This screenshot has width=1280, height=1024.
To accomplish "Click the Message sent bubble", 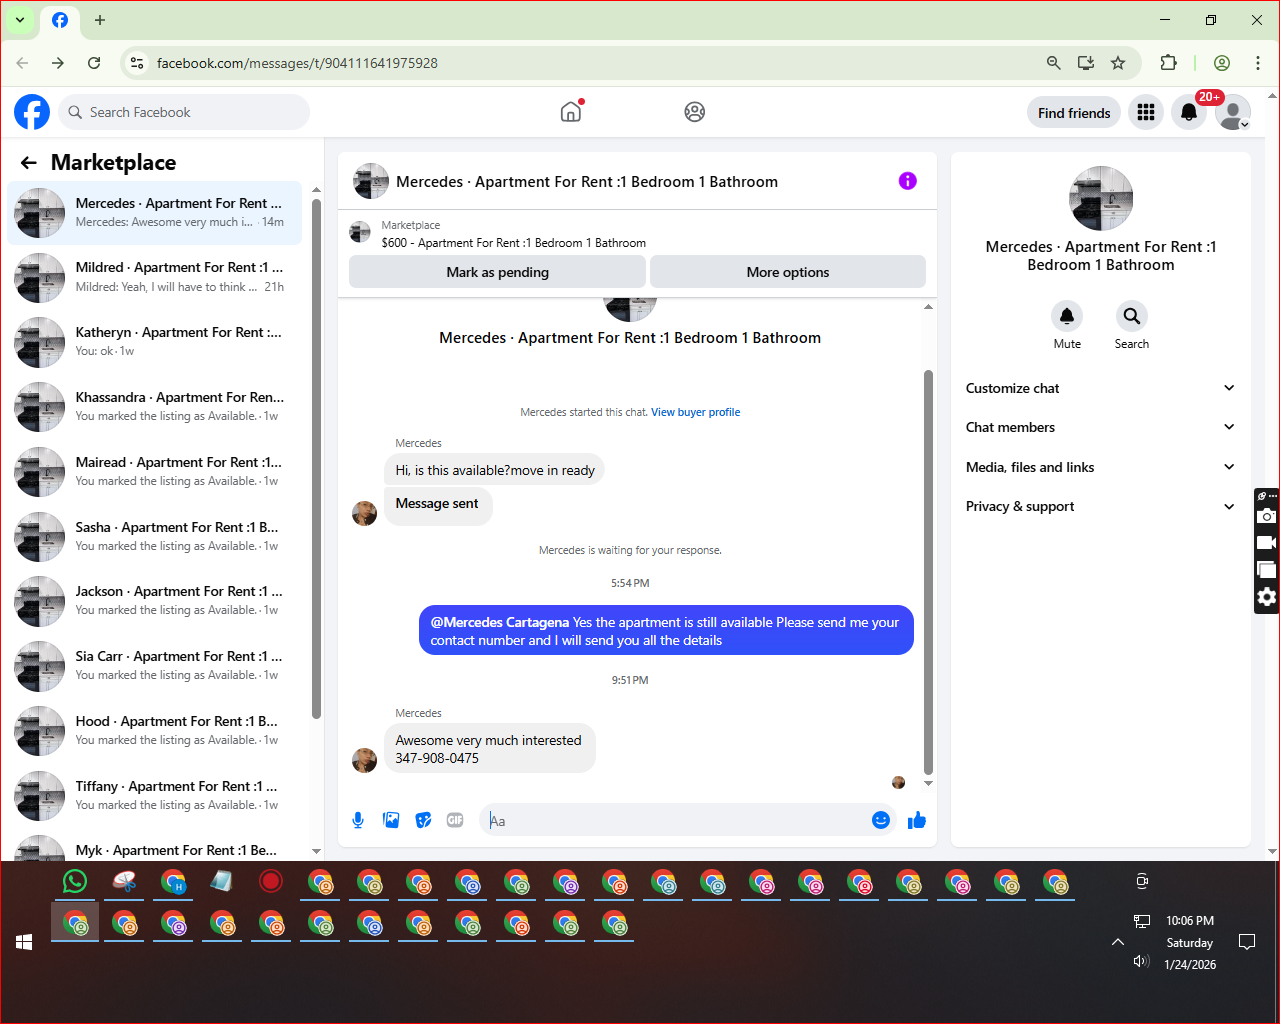I will (x=437, y=504).
